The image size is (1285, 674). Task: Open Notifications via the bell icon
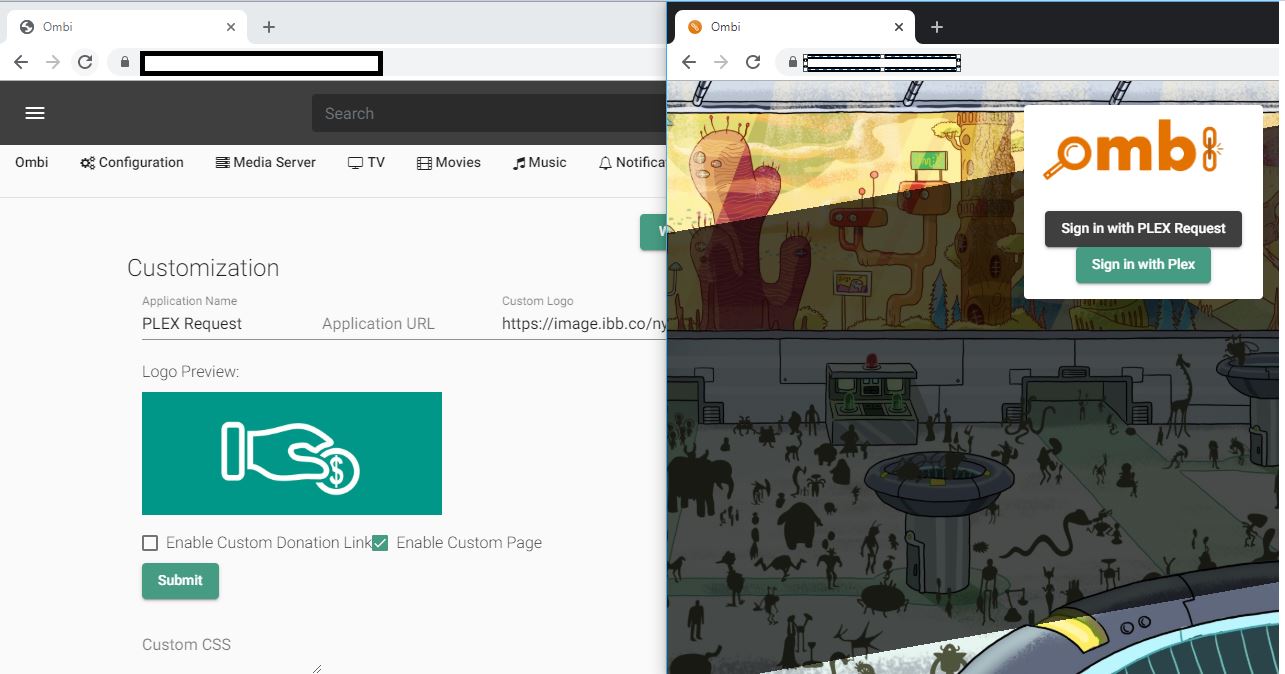pos(604,162)
